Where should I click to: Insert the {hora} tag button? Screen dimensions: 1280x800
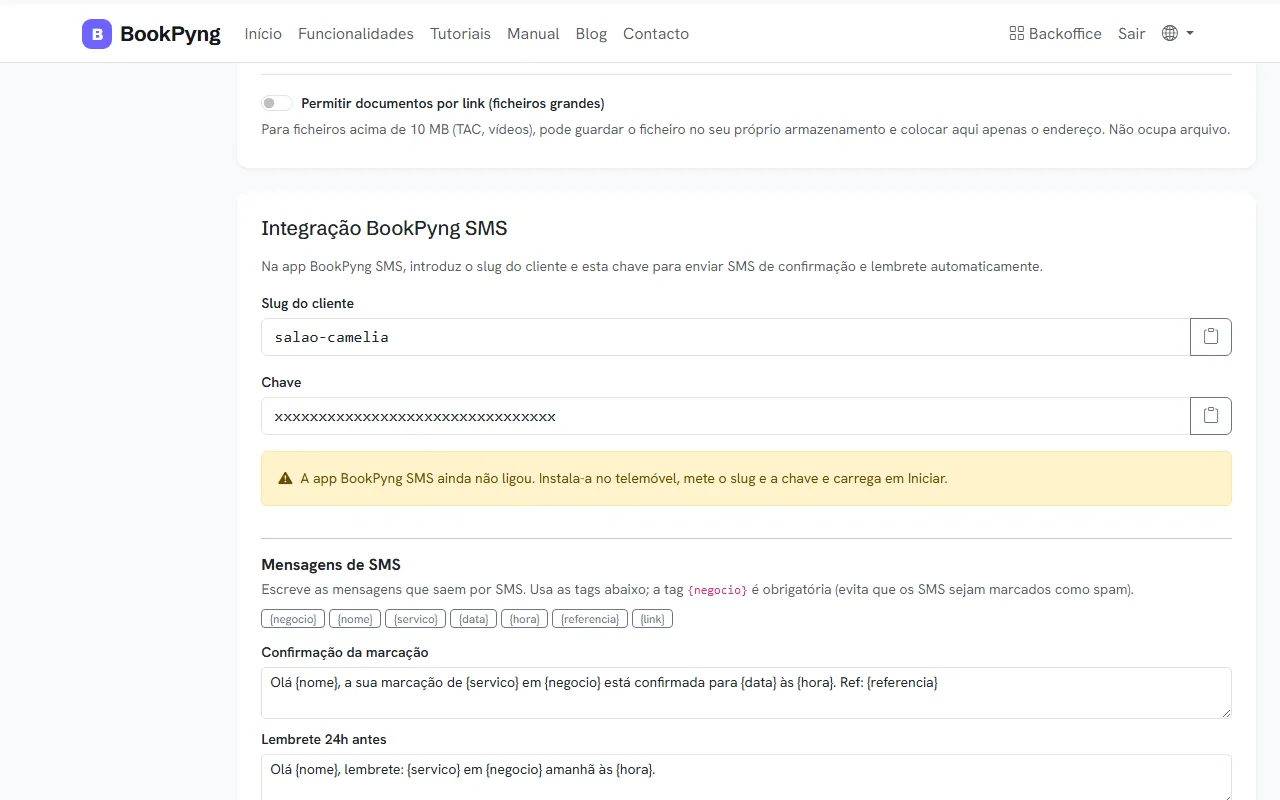525,619
